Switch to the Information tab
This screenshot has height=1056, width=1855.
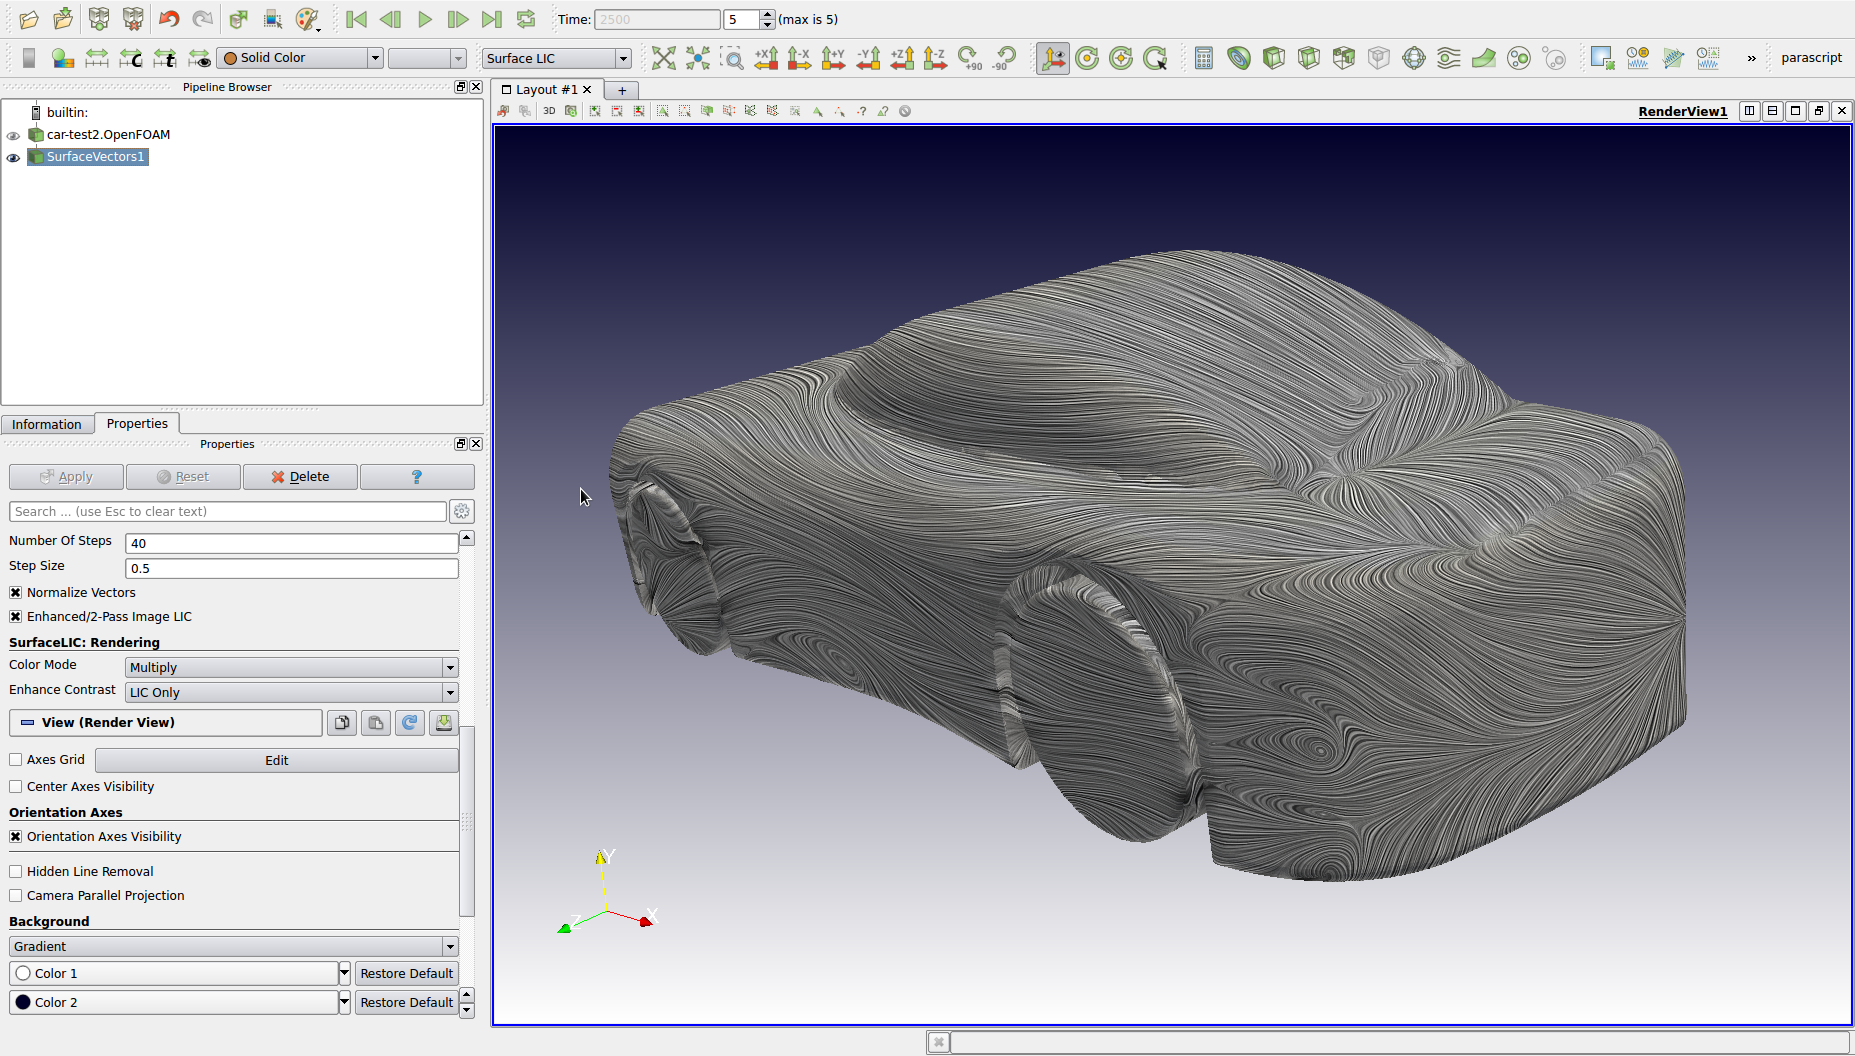click(x=47, y=424)
